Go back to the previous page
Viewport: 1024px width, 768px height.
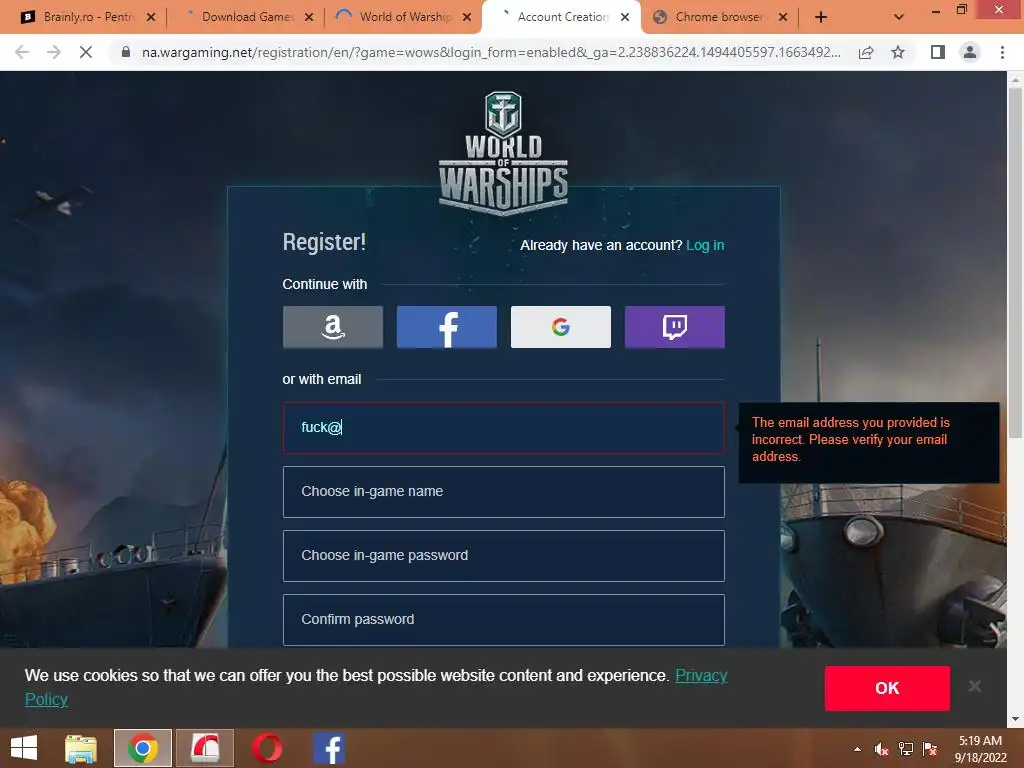[x=22, y=52]
